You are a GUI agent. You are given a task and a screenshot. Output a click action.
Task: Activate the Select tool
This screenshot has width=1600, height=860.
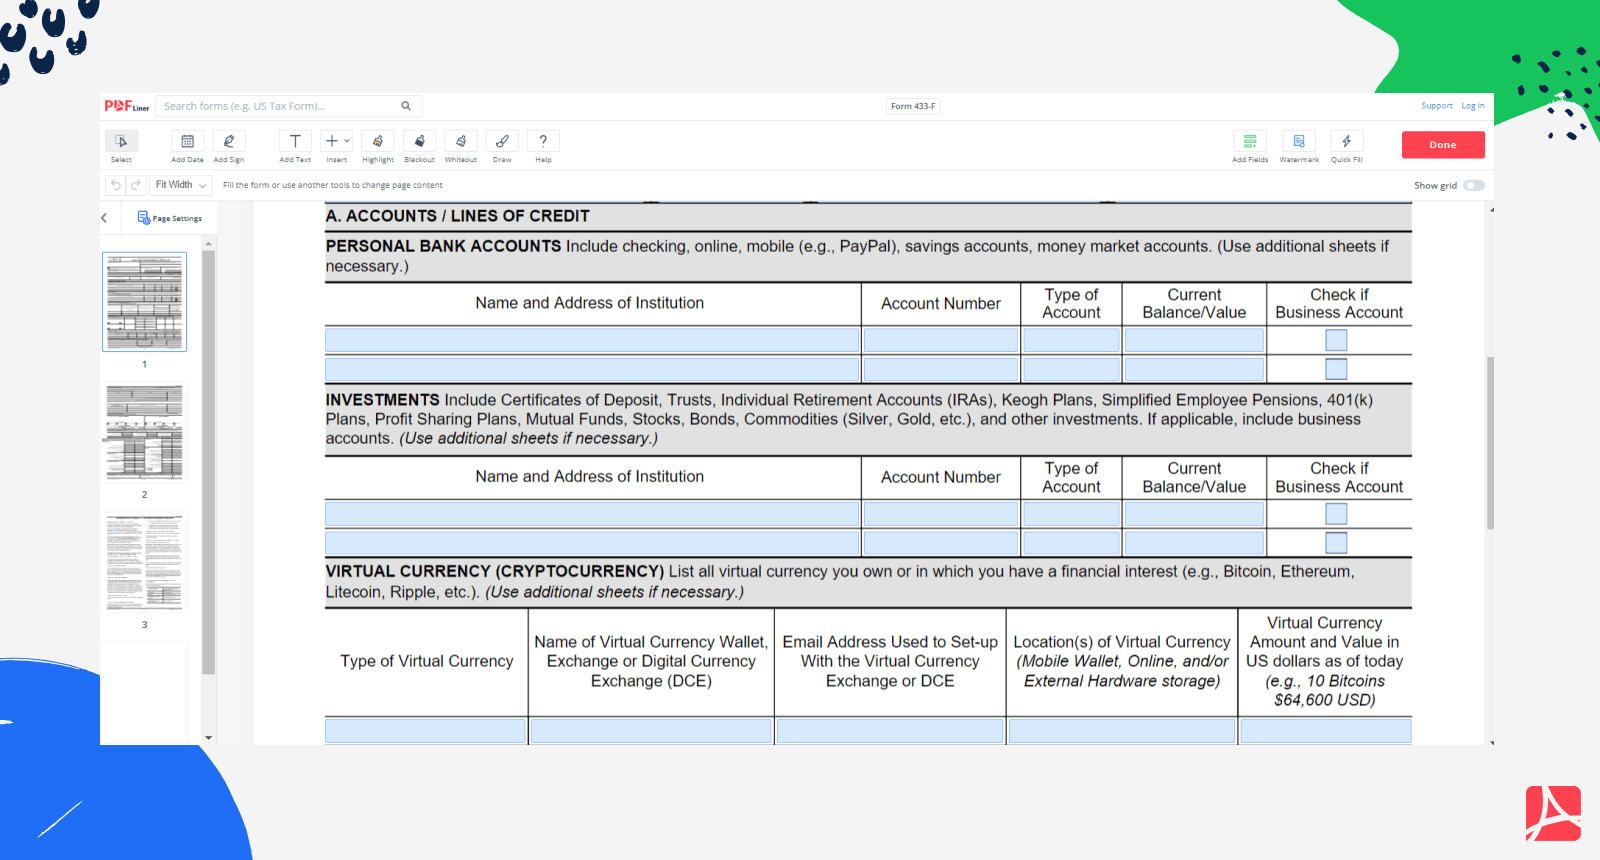coord(121,146)
